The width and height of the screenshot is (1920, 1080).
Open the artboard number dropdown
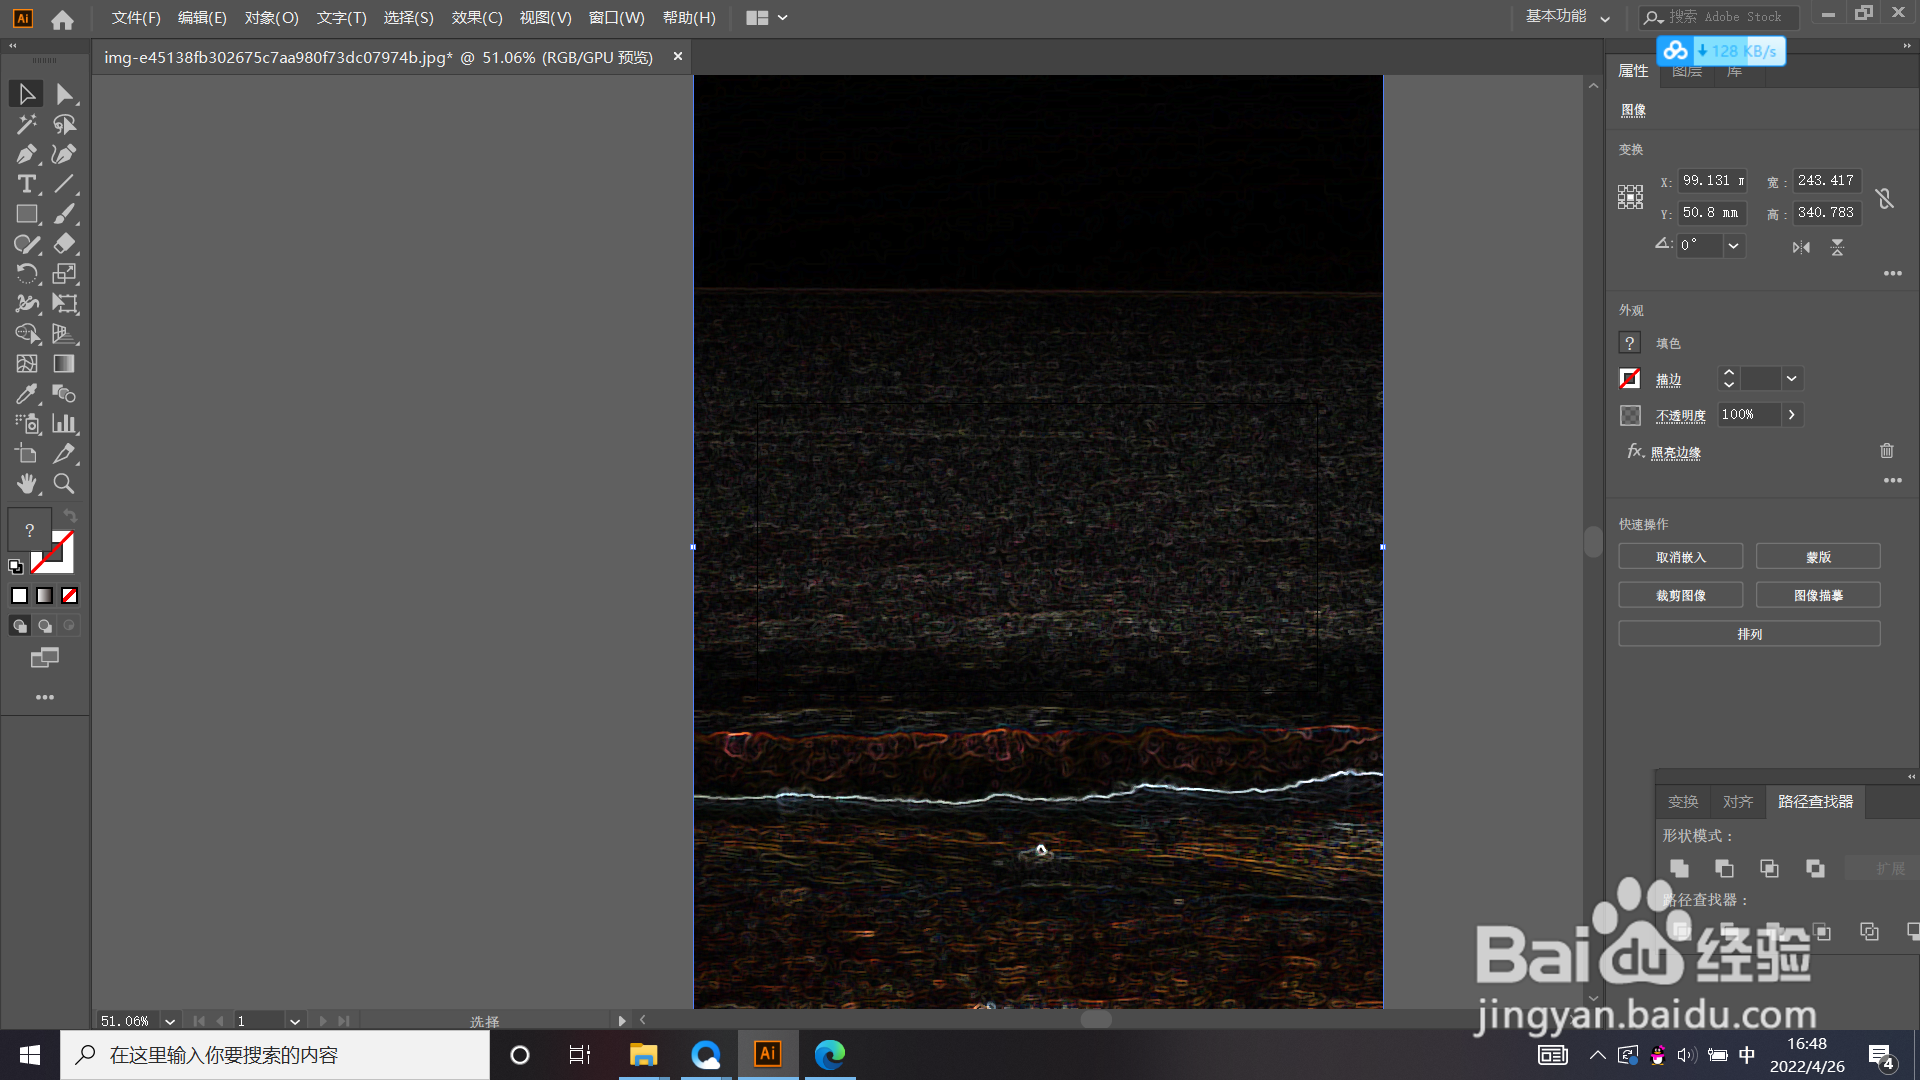[x=295, y=1021]
